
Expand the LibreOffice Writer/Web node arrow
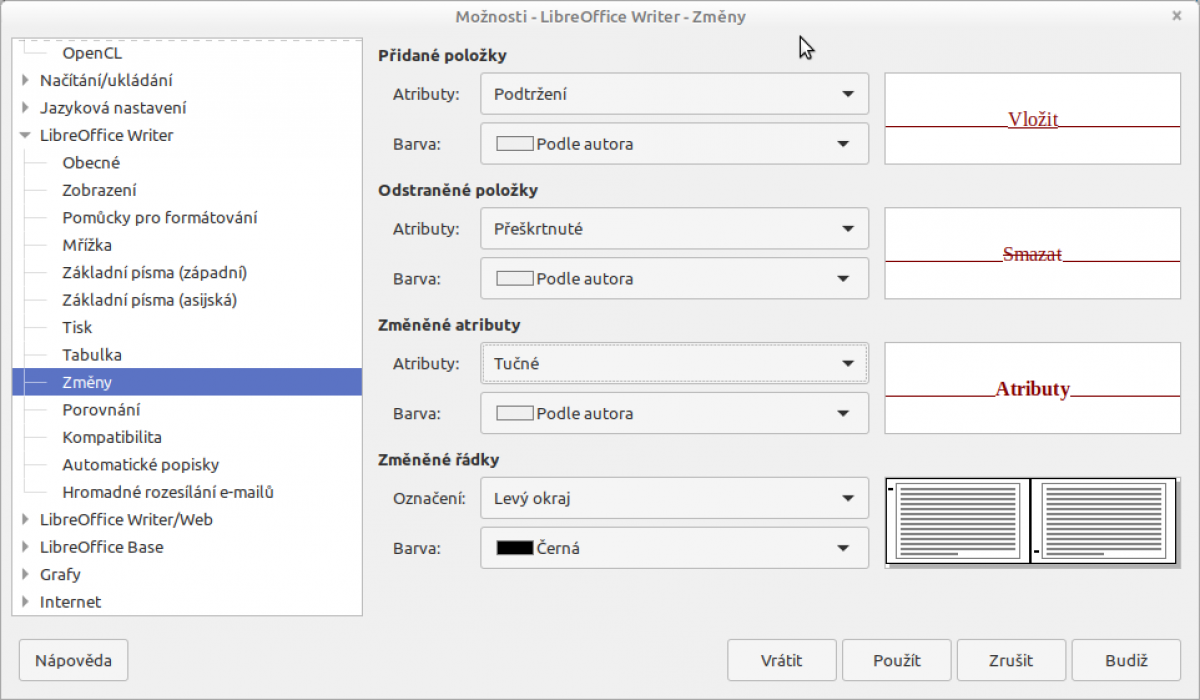pyautogui.click(x=26, y=520)
